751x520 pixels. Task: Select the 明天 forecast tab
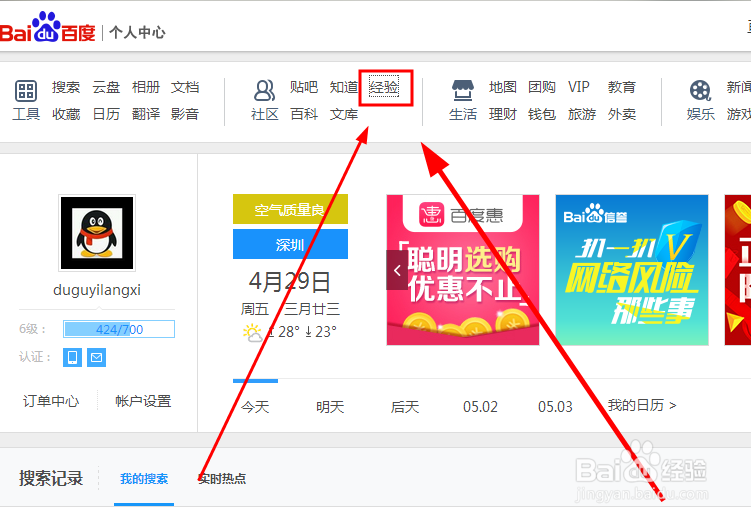(330, 407)
